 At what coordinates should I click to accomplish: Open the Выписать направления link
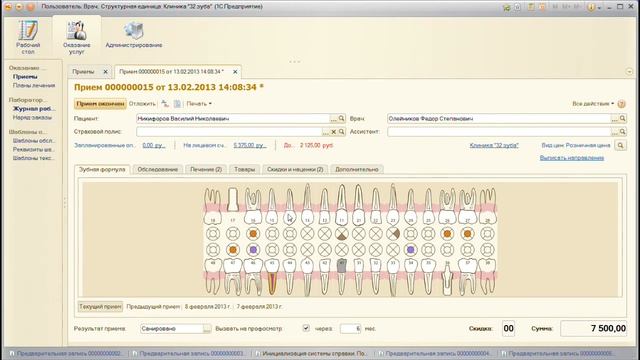pos(572,158)
